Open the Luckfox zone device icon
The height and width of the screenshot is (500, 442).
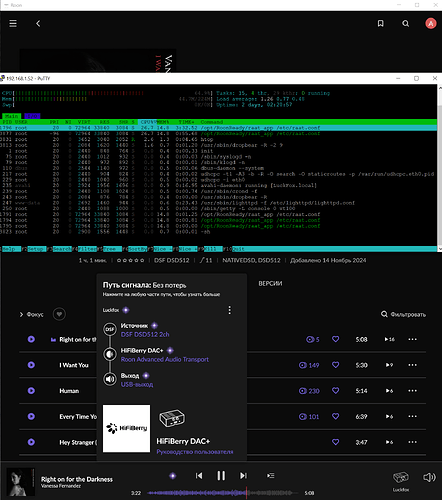pos(401,478)
